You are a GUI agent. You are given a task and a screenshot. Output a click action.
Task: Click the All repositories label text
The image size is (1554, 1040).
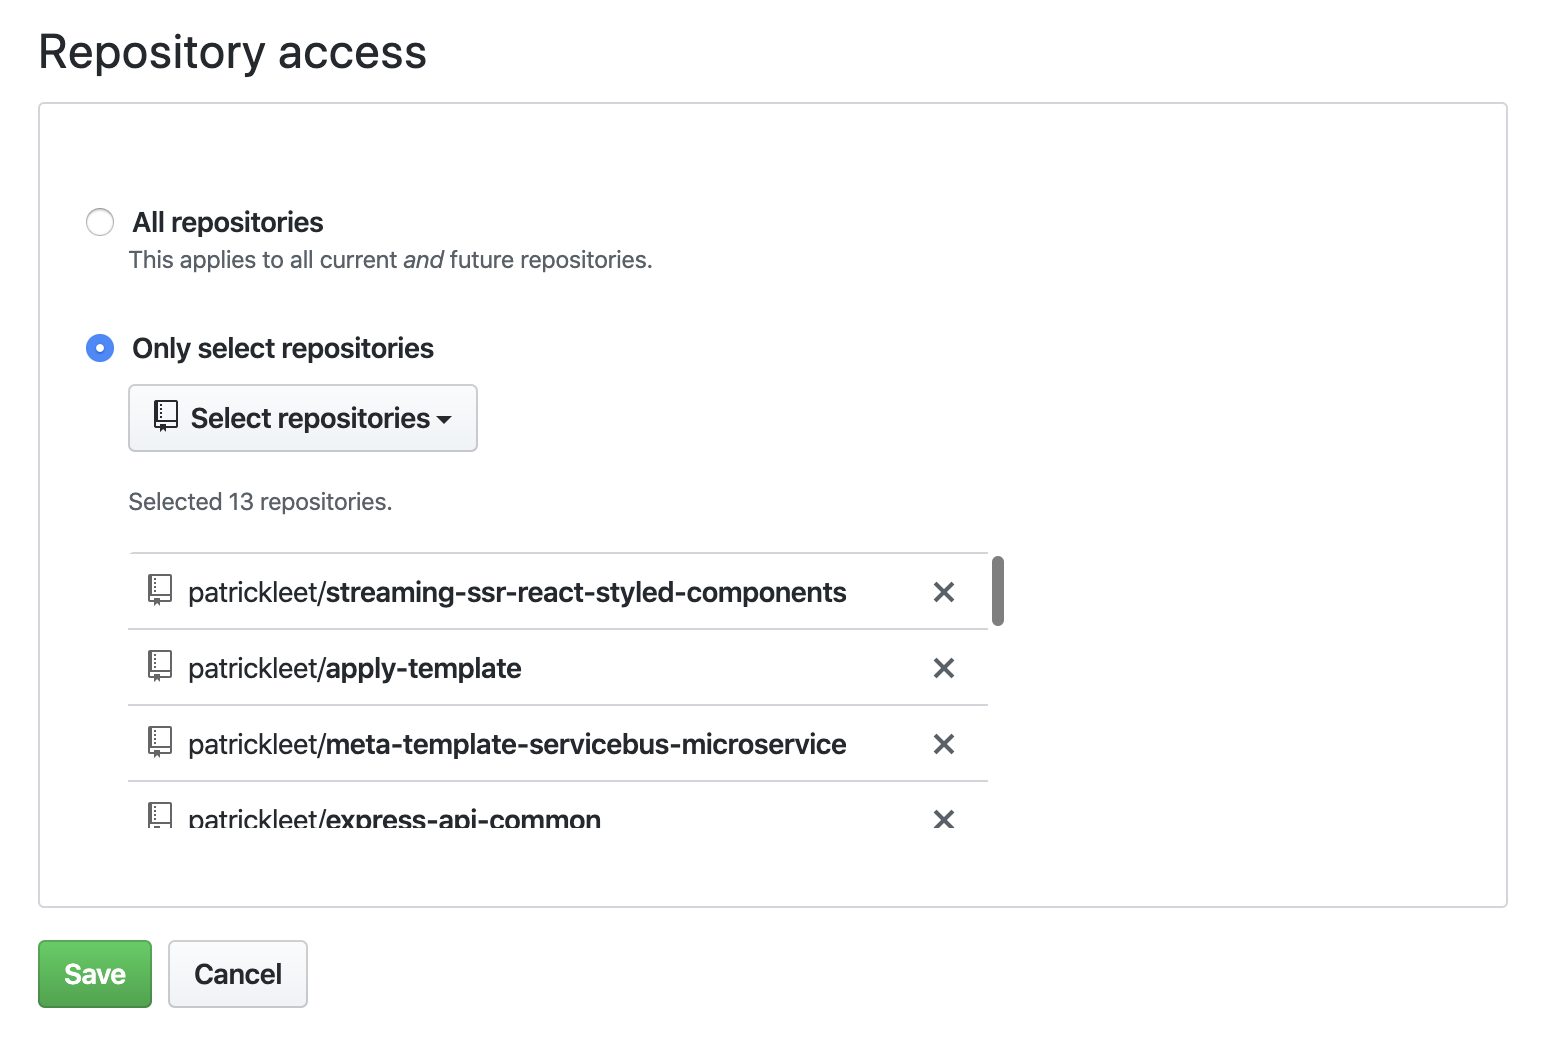228,222
